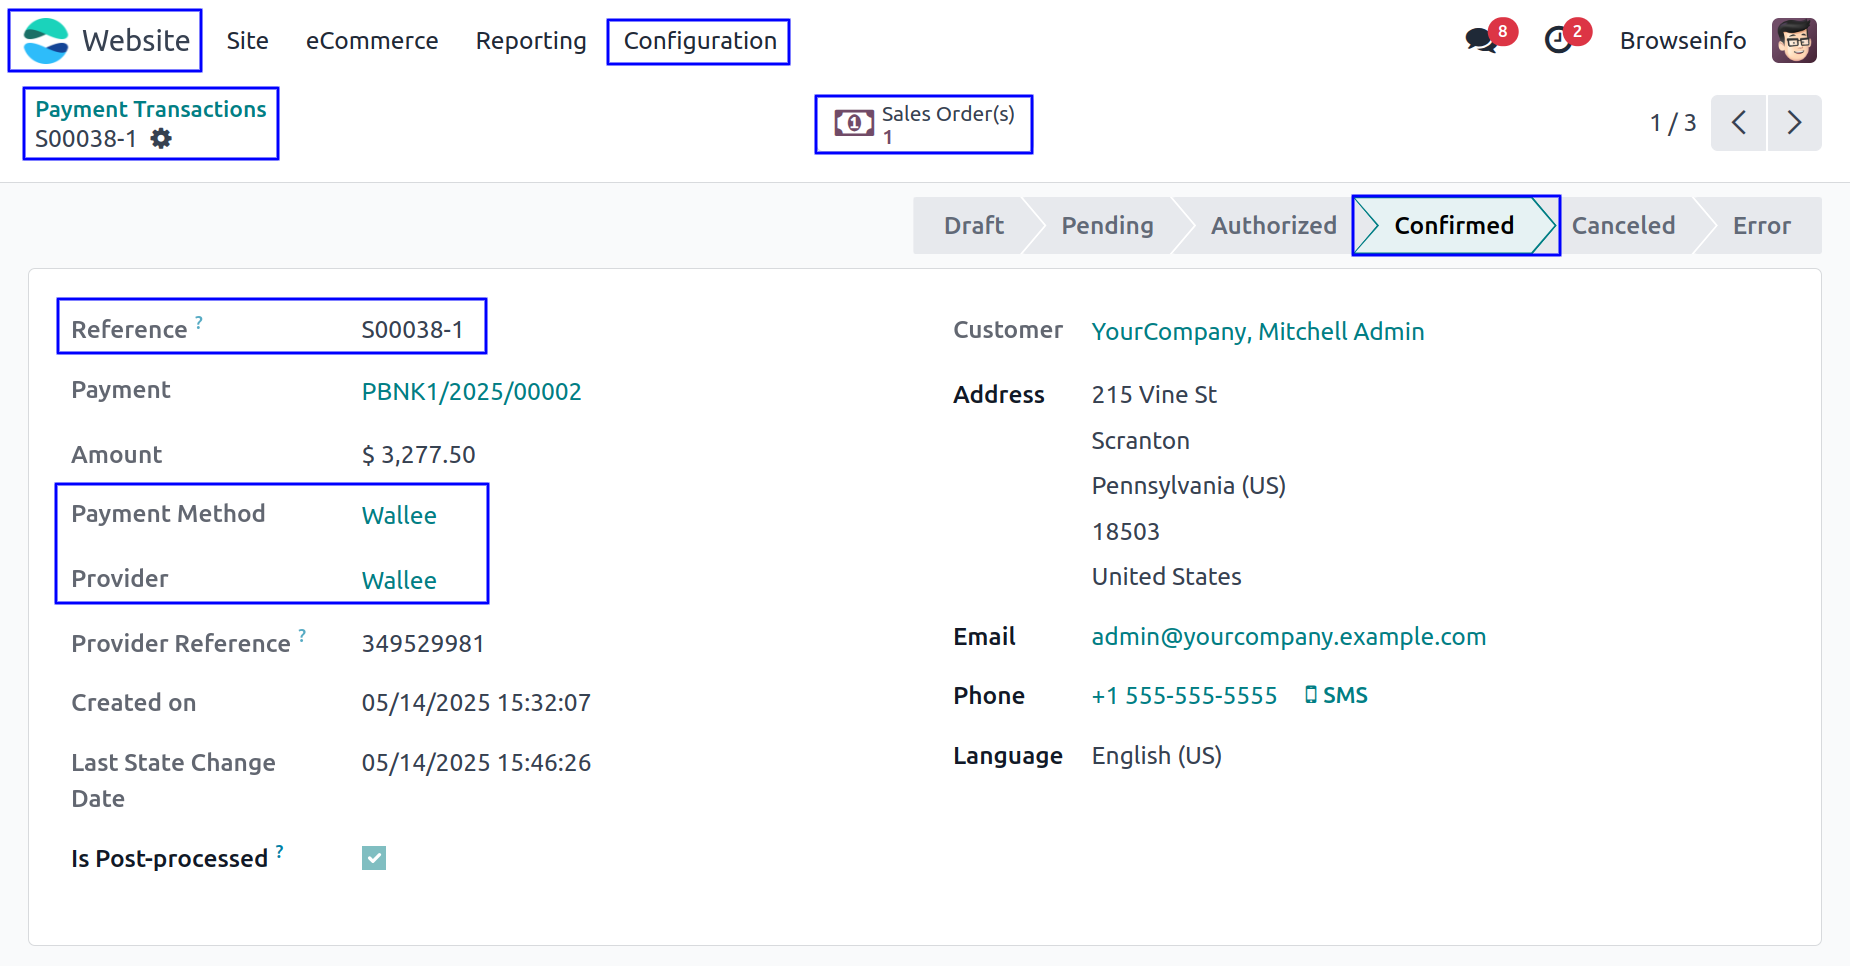The image size is (1850, 966).
Task: Click the Sales Order(s) money icon
Action: click(x=854, y=124)
